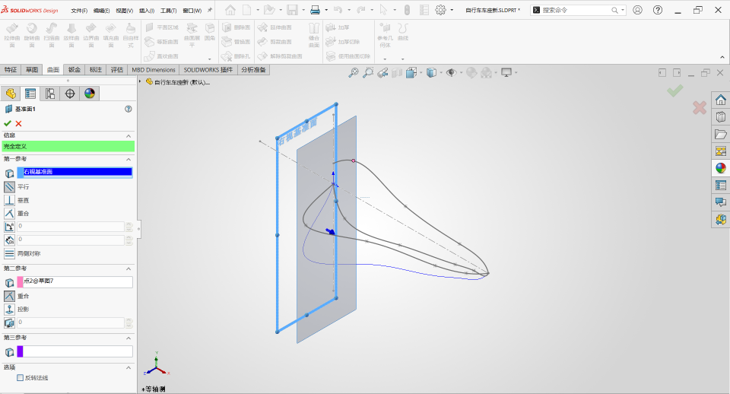Collapse the CommandManager ribbon chevron
The height and width of the screenshot is (394, 730).
click(722, 57)
